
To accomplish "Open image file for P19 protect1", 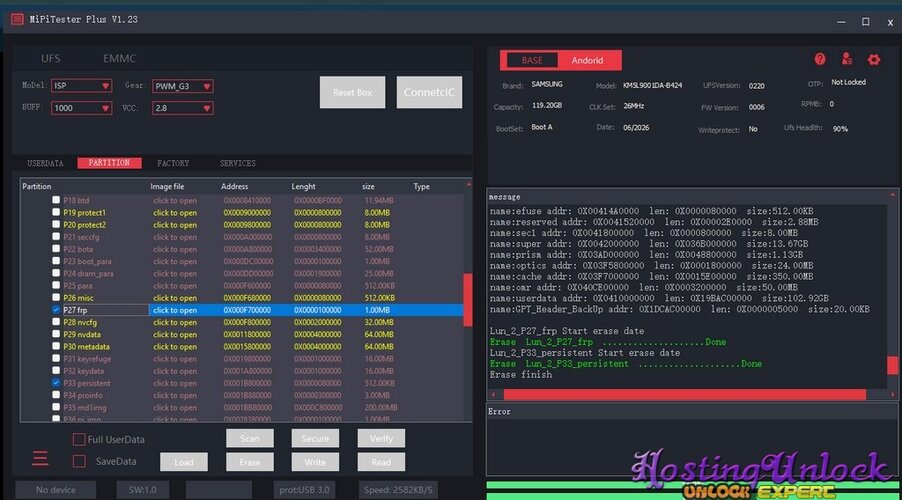I will [x=175, y=213].
